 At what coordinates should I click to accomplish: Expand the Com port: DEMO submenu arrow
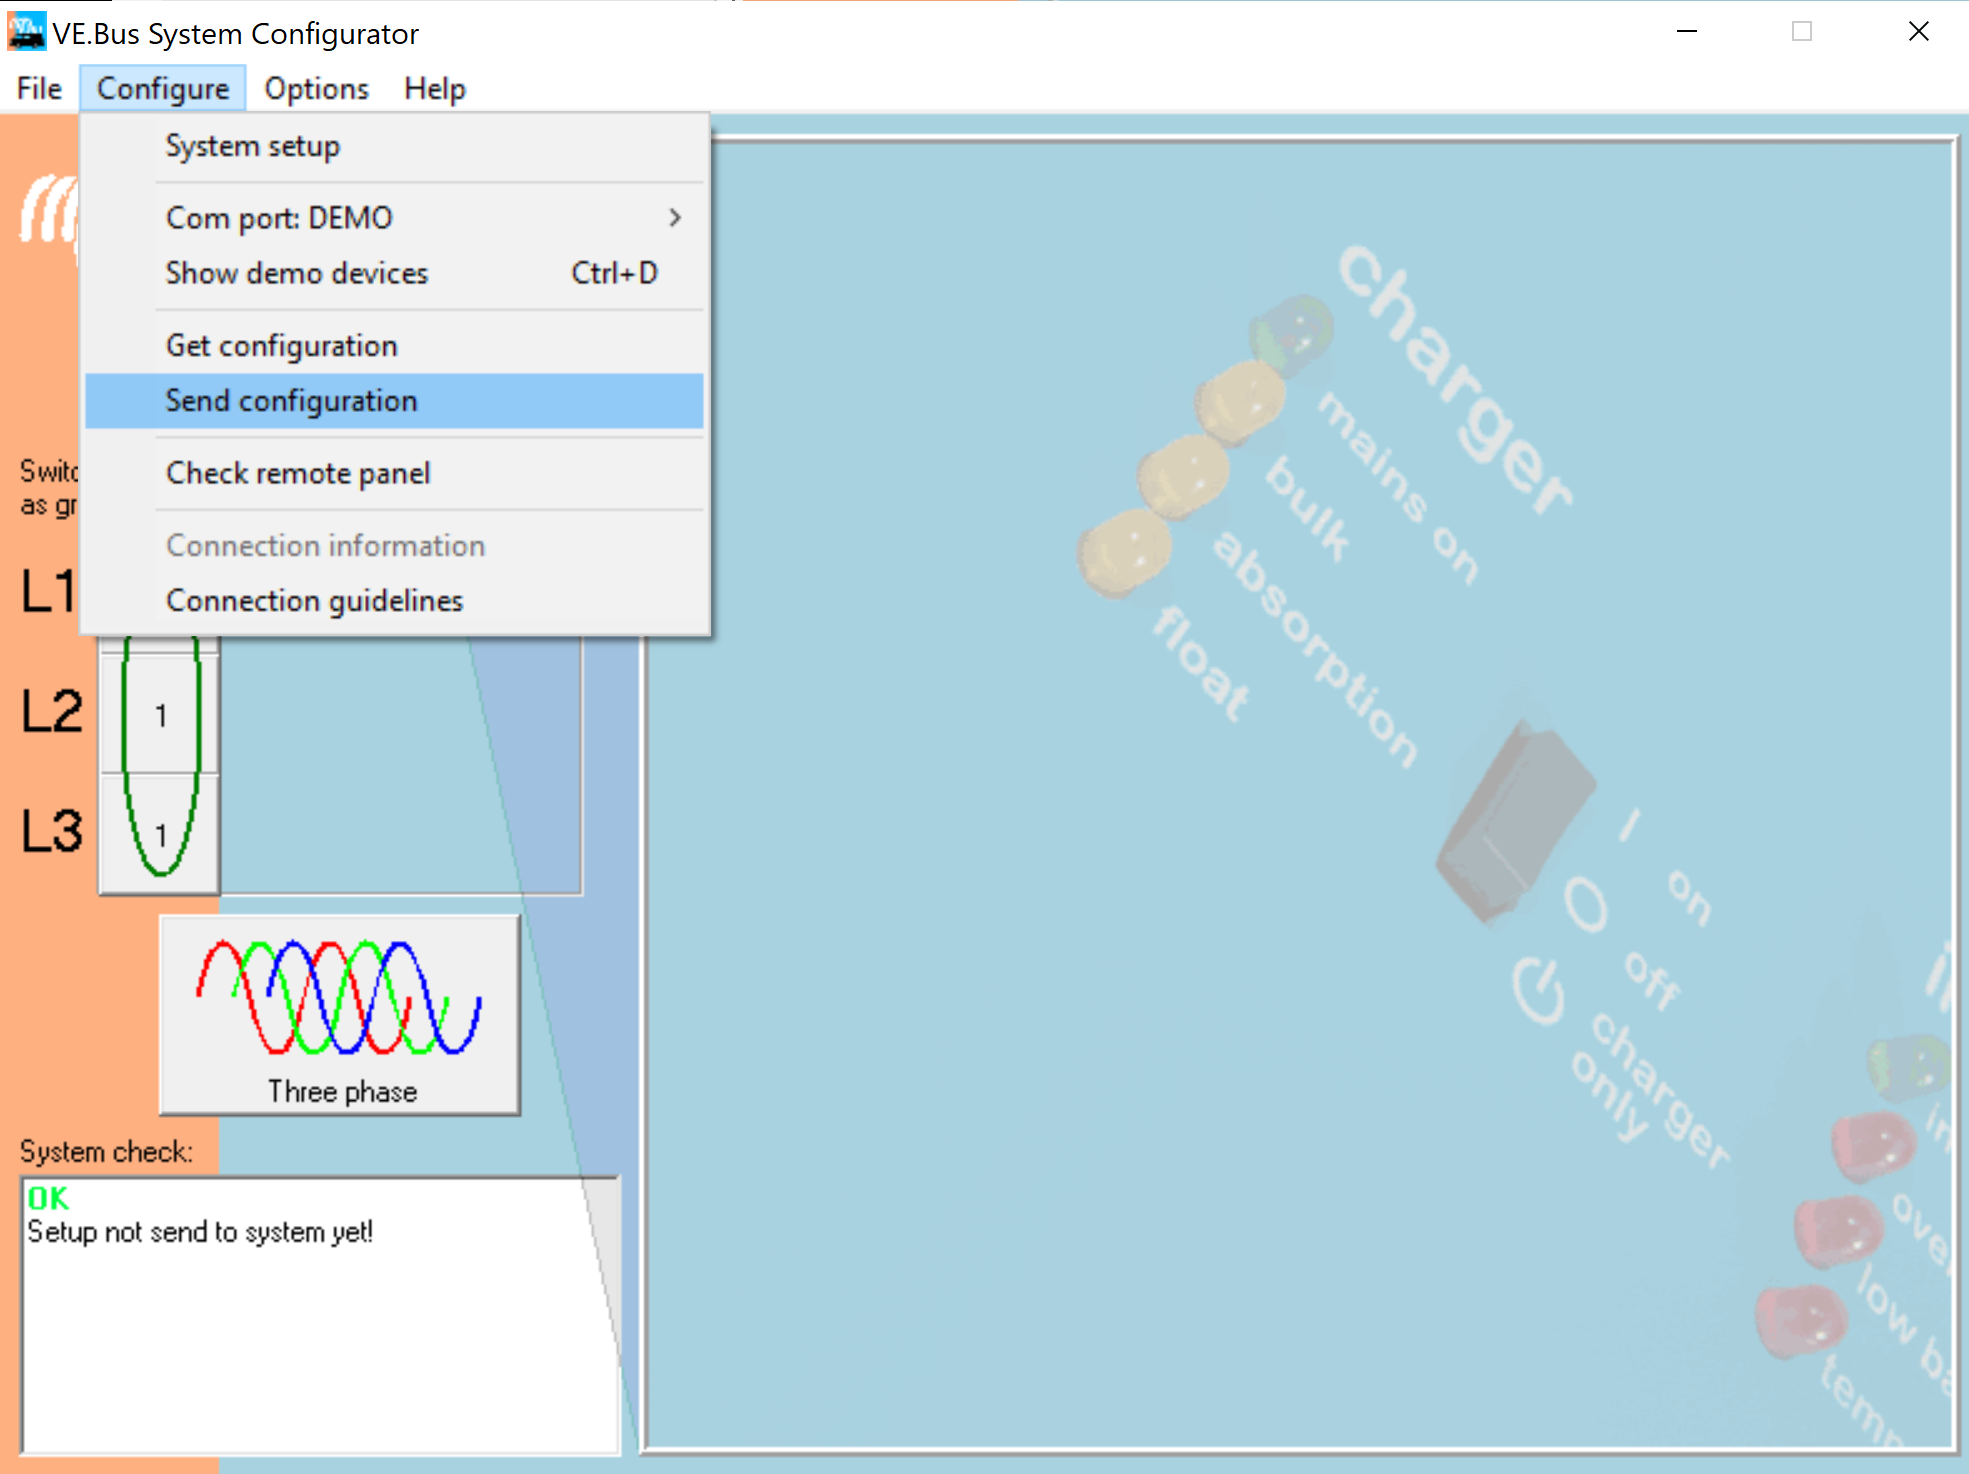[x=675, y=217]
